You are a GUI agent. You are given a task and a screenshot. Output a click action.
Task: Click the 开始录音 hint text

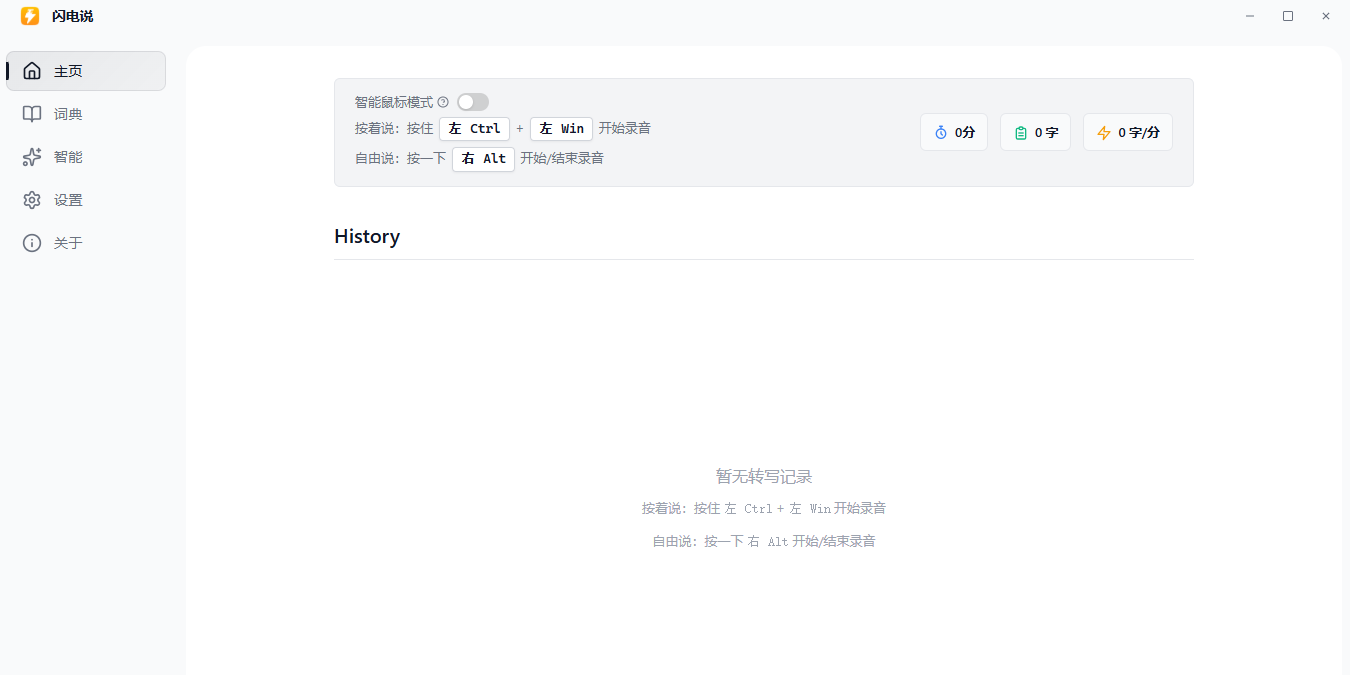point(623,128)
